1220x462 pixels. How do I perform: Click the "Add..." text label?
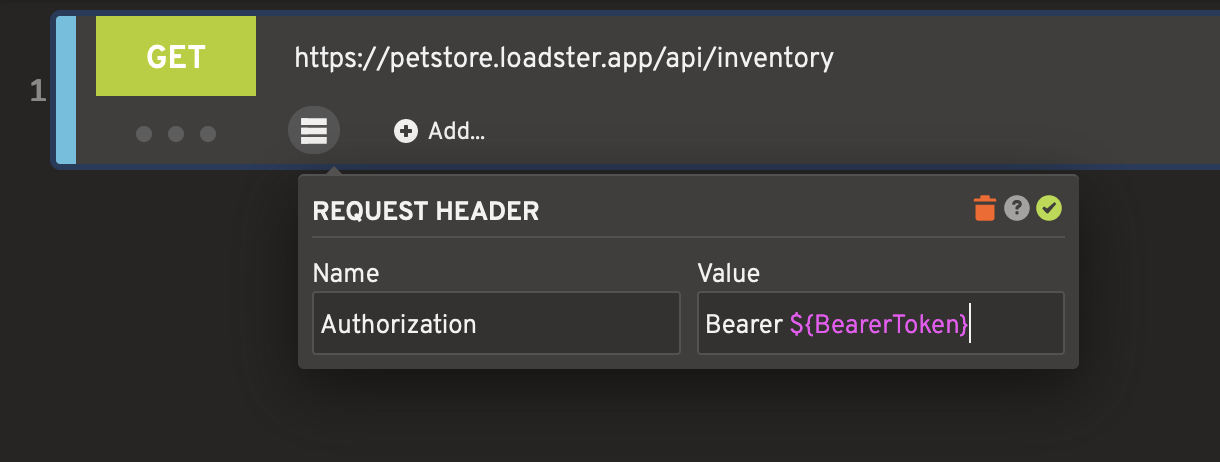(456, 131)
